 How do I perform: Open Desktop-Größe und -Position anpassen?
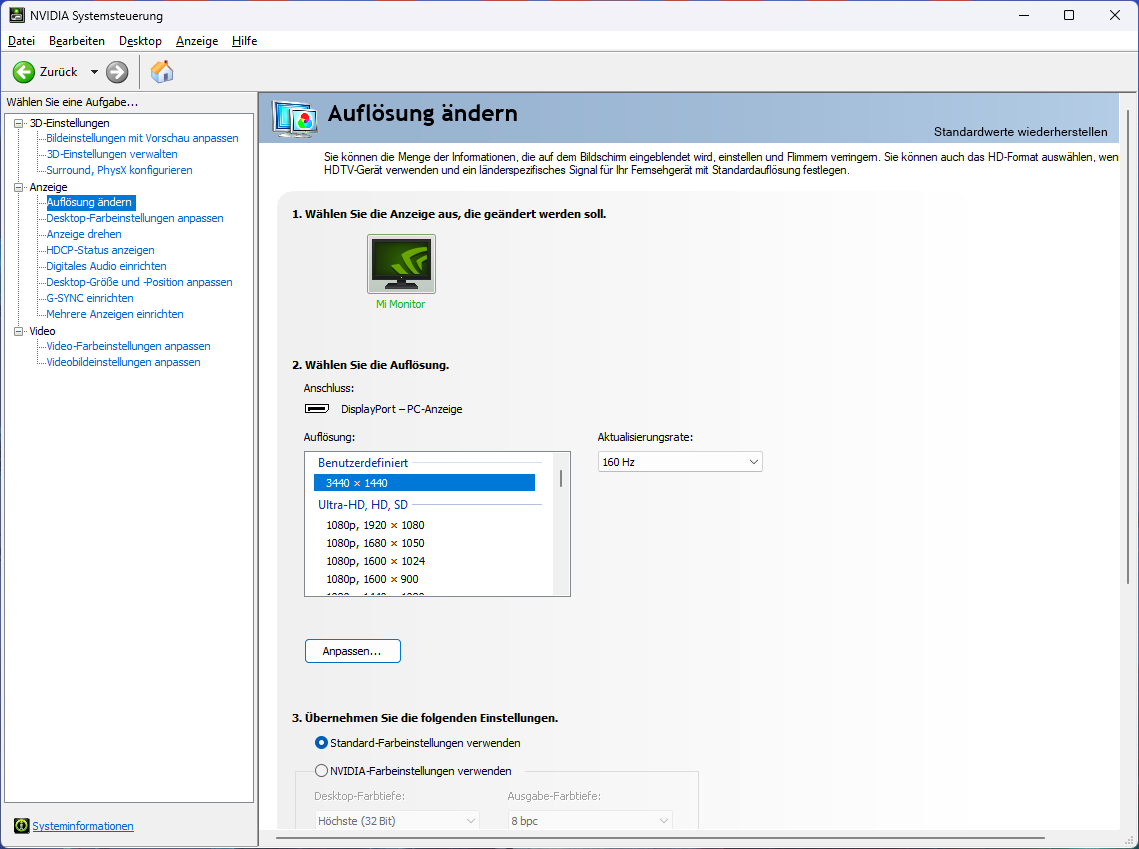[139, 282]
